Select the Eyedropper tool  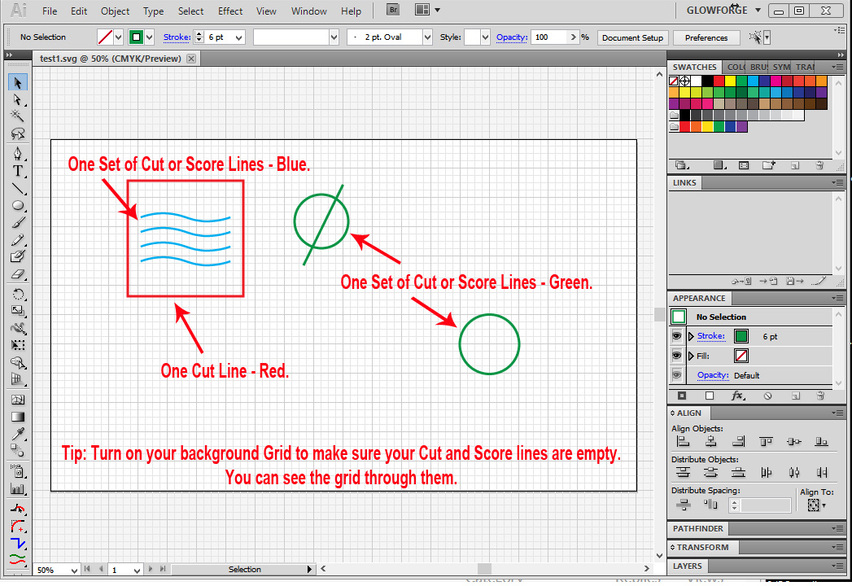(x=17, y=434)
